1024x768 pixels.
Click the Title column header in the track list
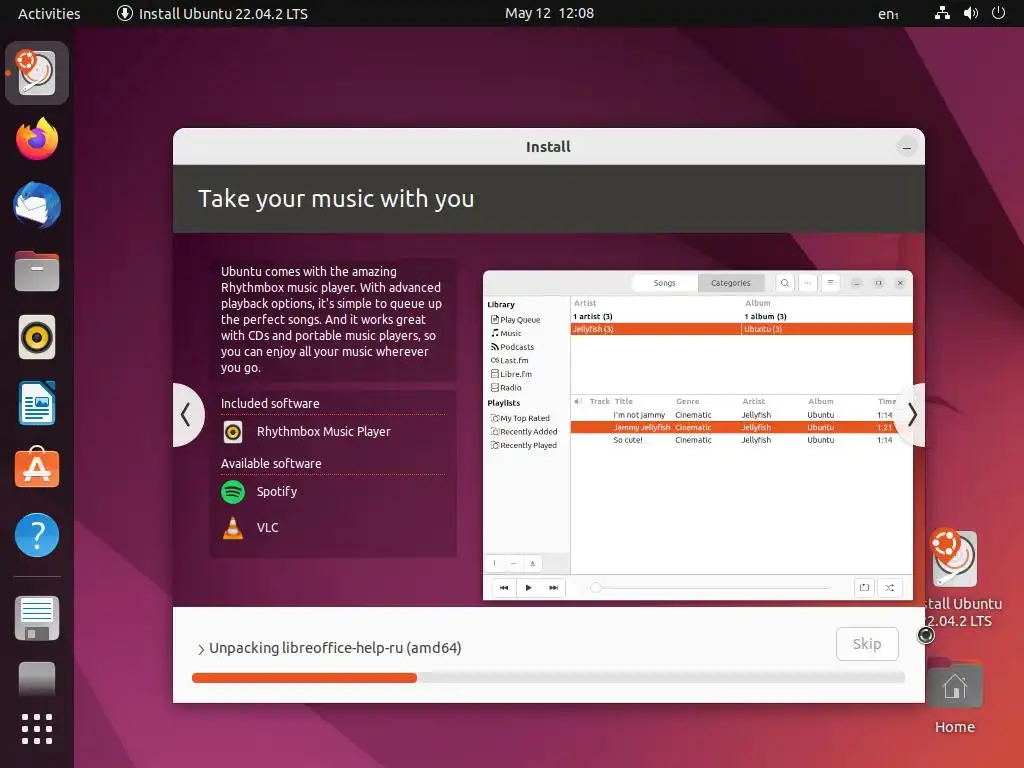click(x=624, y=402)
